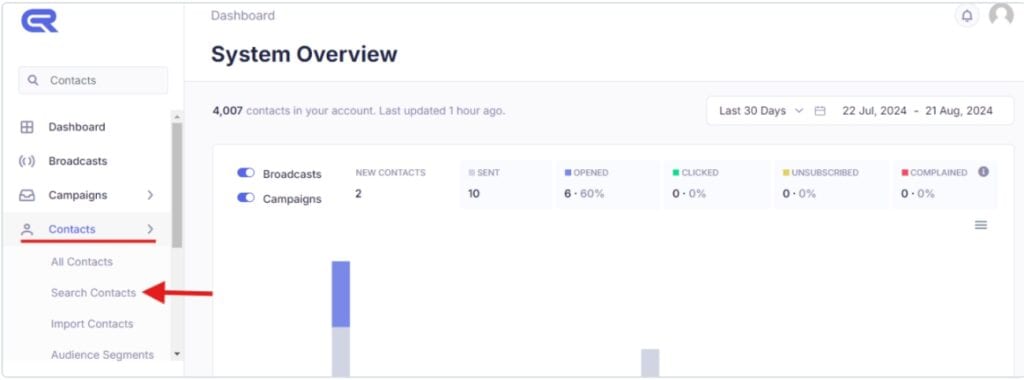
Task: Open Audience Segments submenu item
Action: (x=103, y=355)
